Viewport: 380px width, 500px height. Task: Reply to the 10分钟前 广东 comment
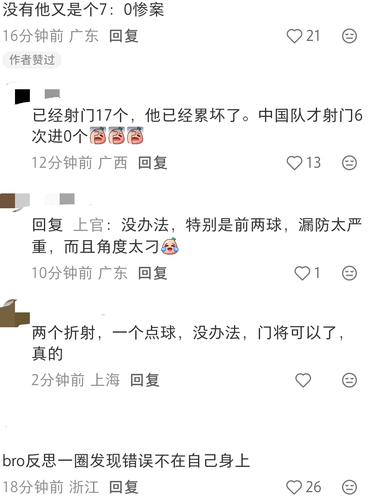point(153,273)
